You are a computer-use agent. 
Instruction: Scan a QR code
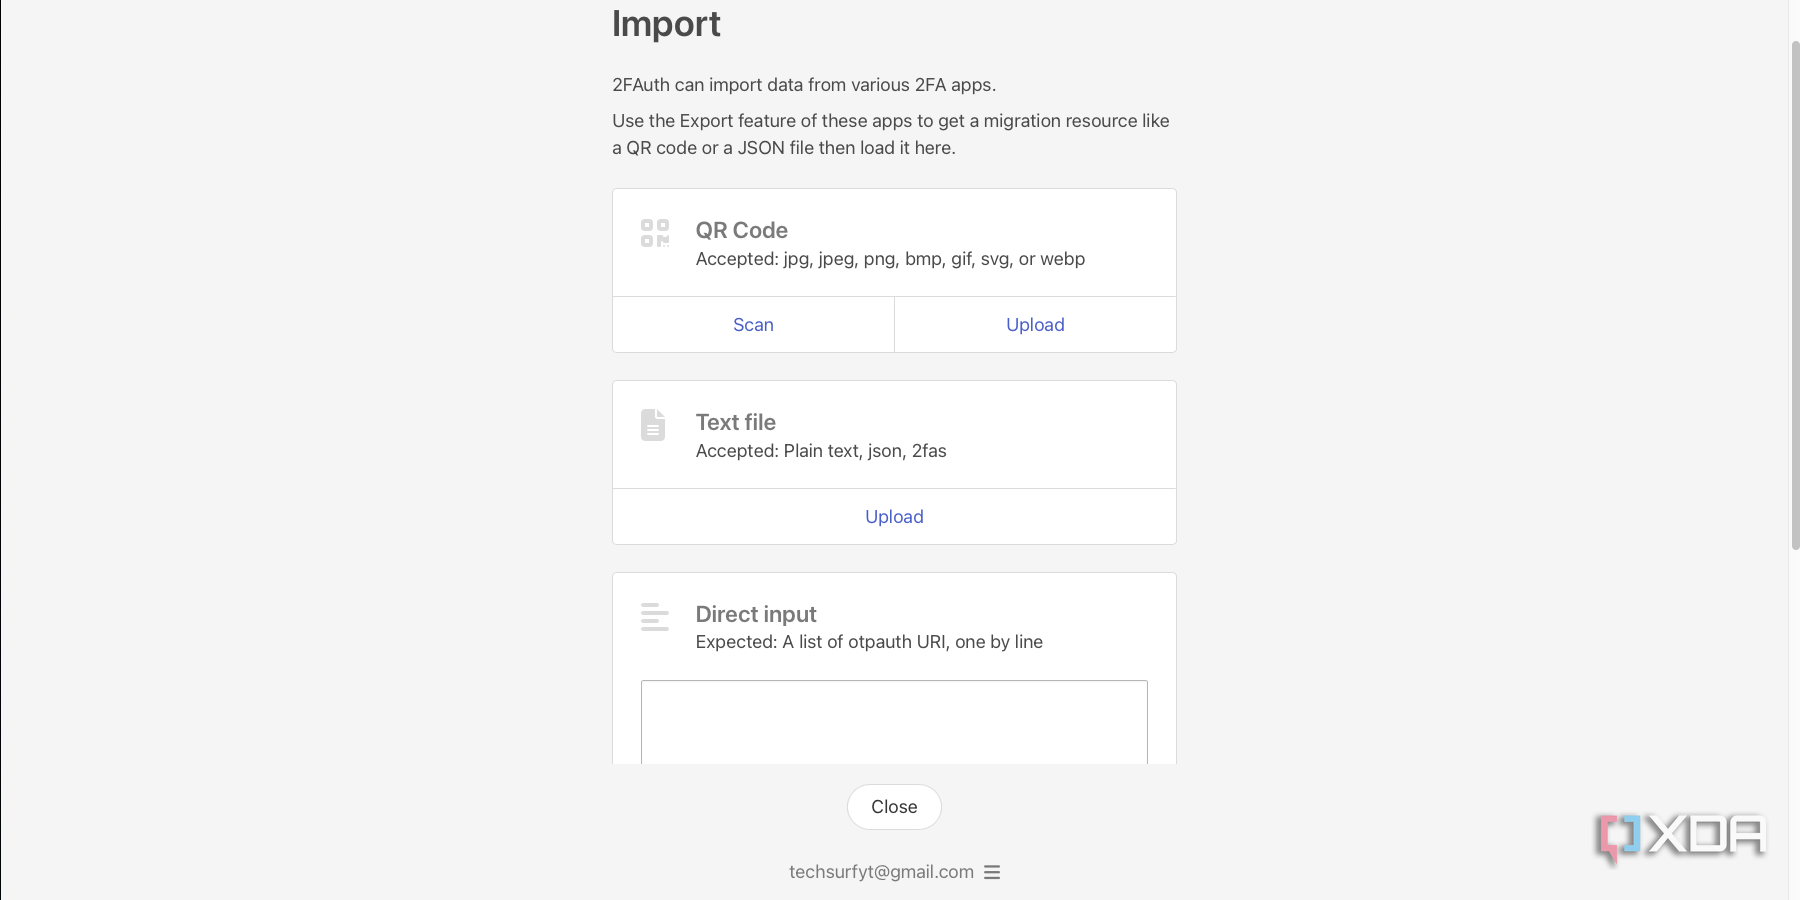(x=753, y=325)
